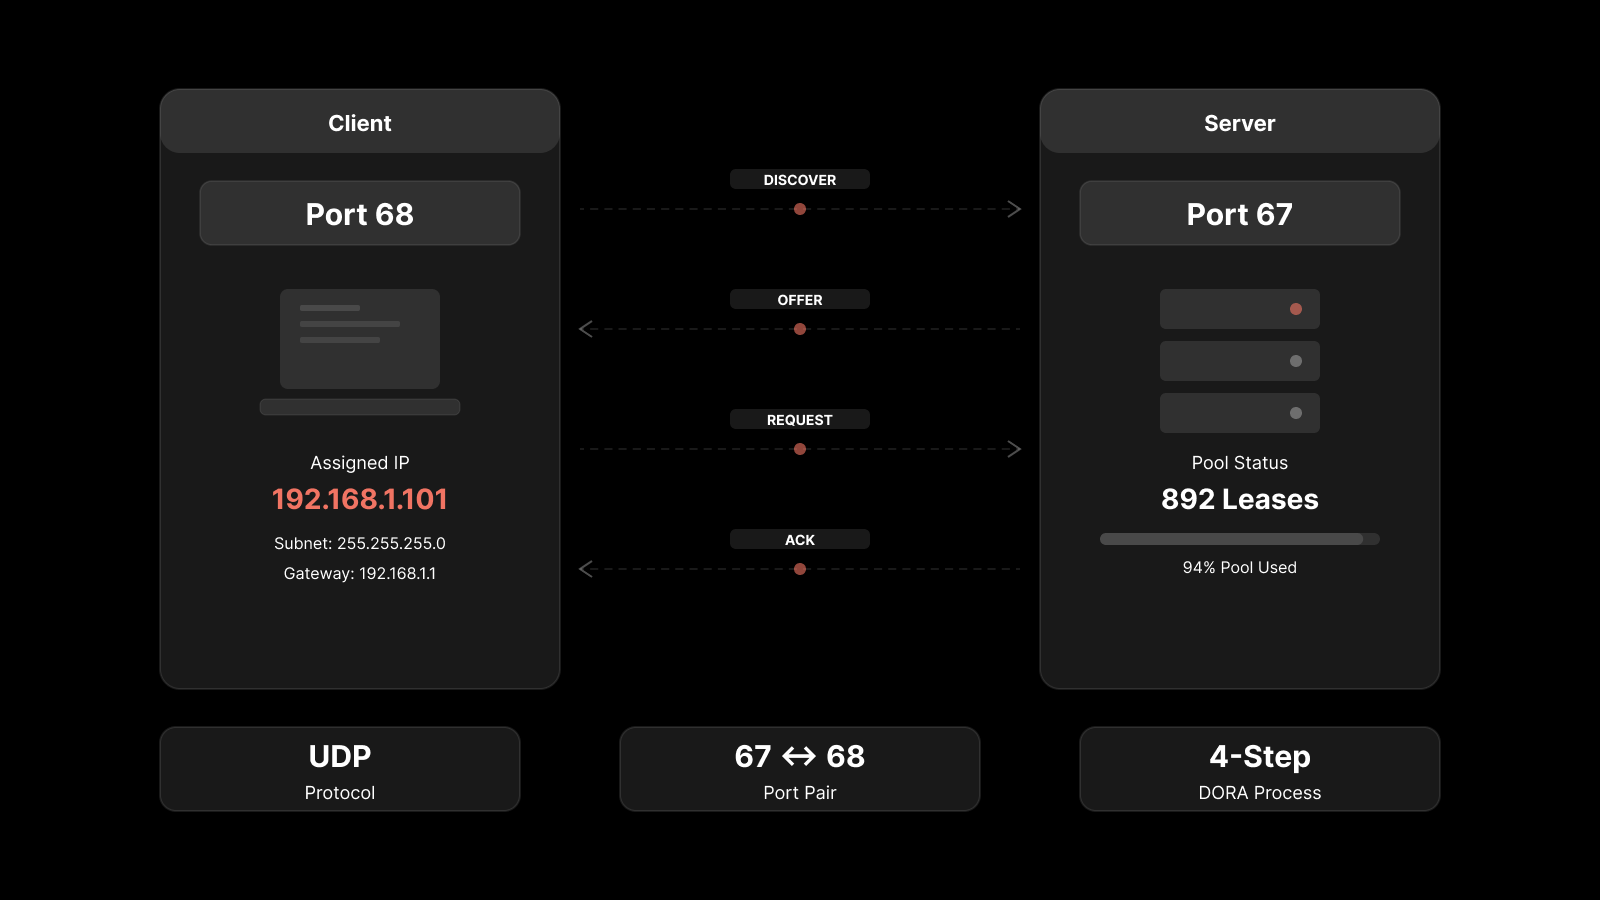The width and height of the screenshot is (1600, 900).
Task: Click the 4-Step DORA Process card
Action: pyautogui.click(x=1259, y=769)
